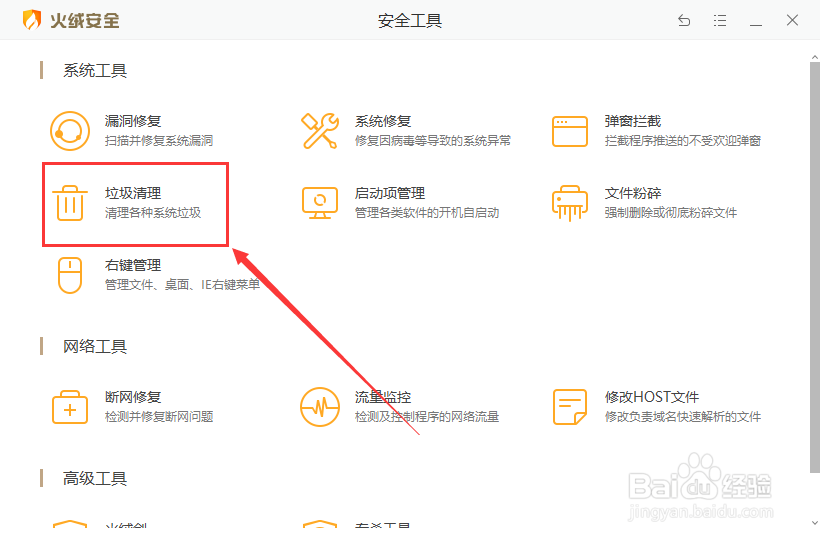Click the 流量监控 pulse icon
This screenshot has height=540, width=820.
(x=320, y=407)
